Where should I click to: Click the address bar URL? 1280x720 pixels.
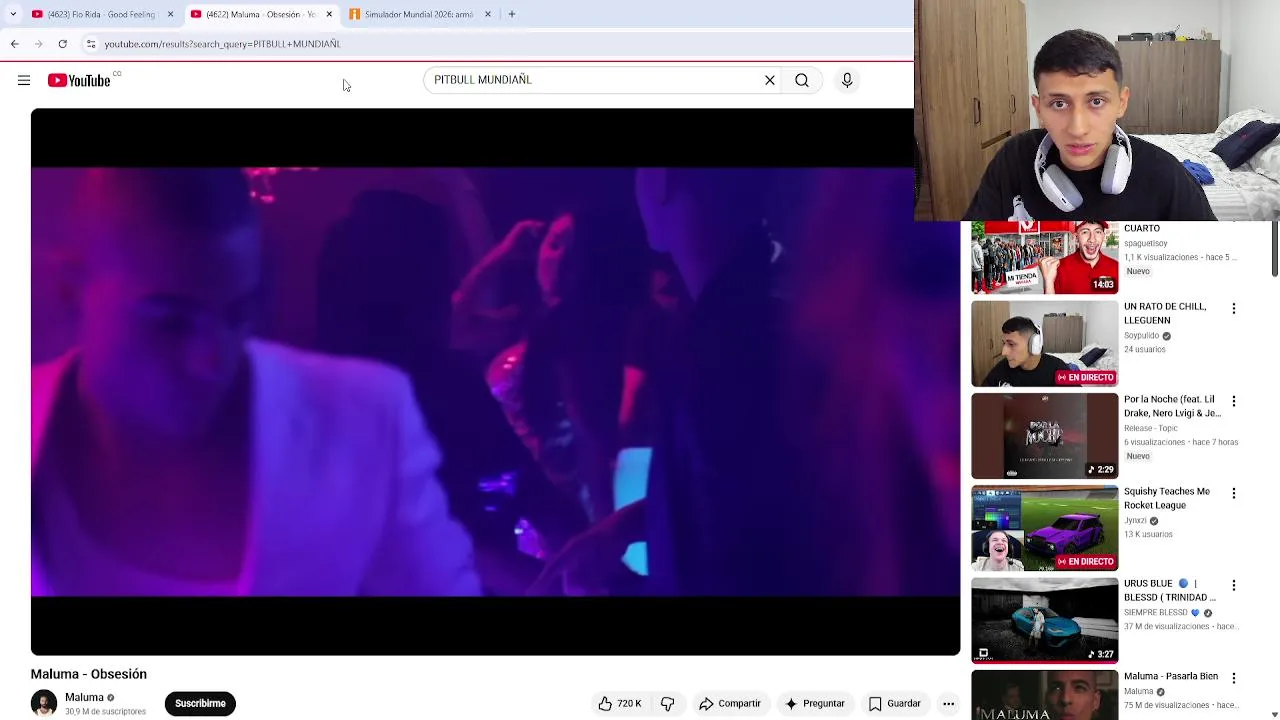coord(222,44)
